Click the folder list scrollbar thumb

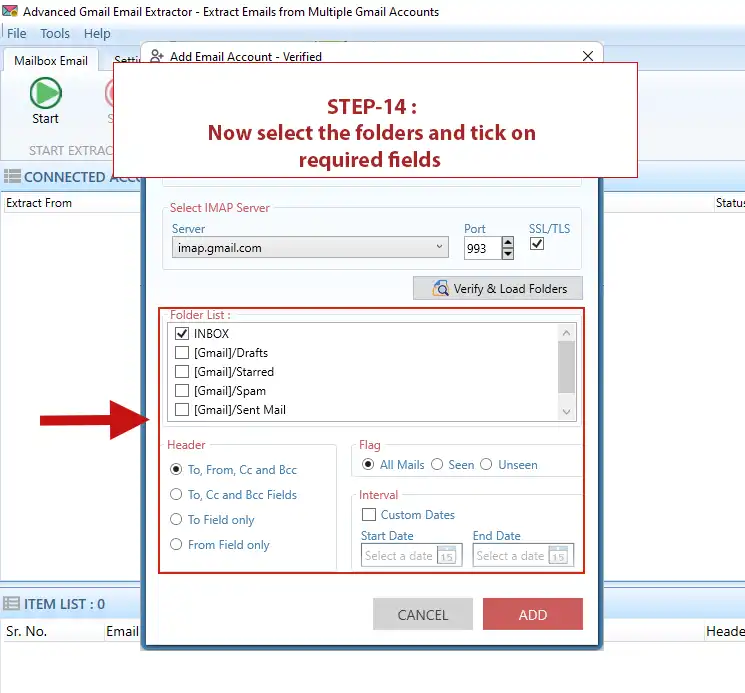[566, 367]
